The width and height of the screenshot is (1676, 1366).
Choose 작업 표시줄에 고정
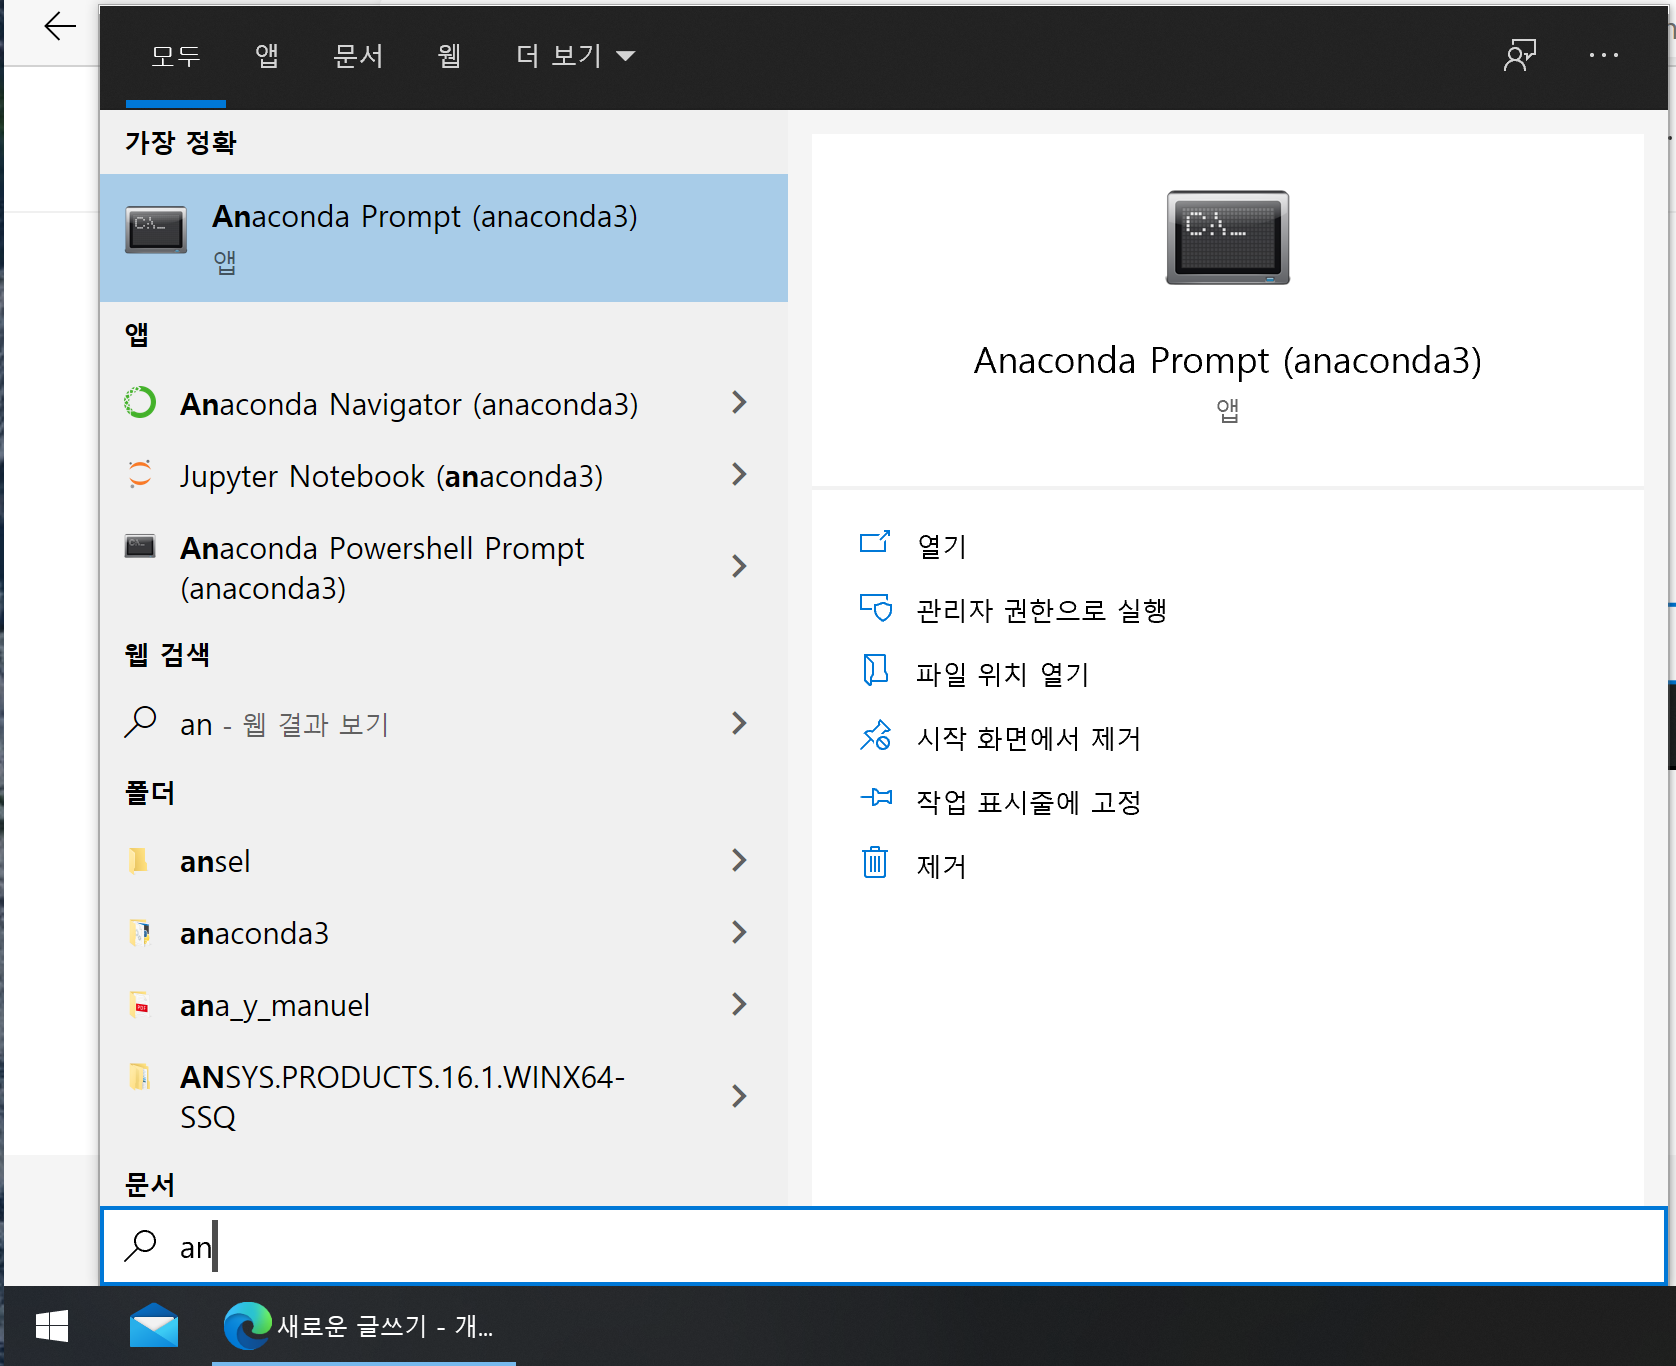[x=1029, y=802]
